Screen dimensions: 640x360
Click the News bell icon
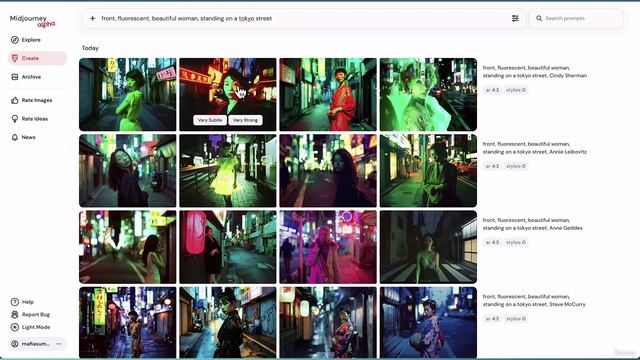pyautogui.click(x=15, y=138)
